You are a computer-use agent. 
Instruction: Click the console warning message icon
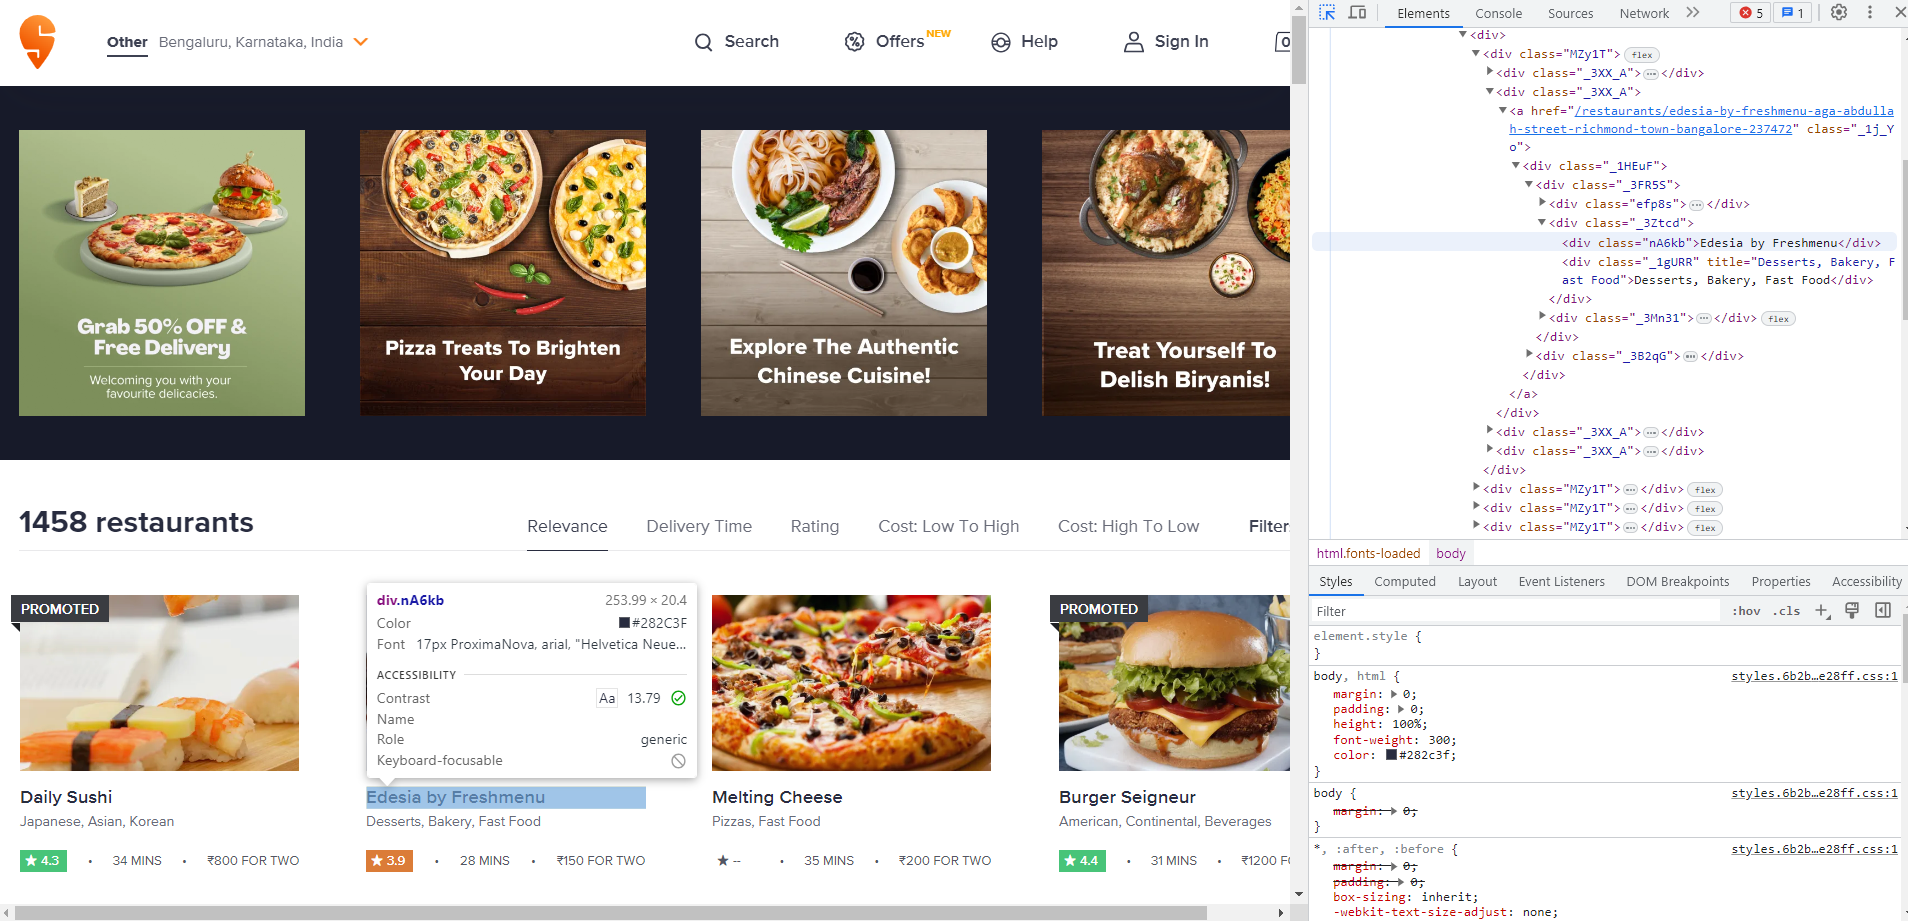coord(1789,13)
